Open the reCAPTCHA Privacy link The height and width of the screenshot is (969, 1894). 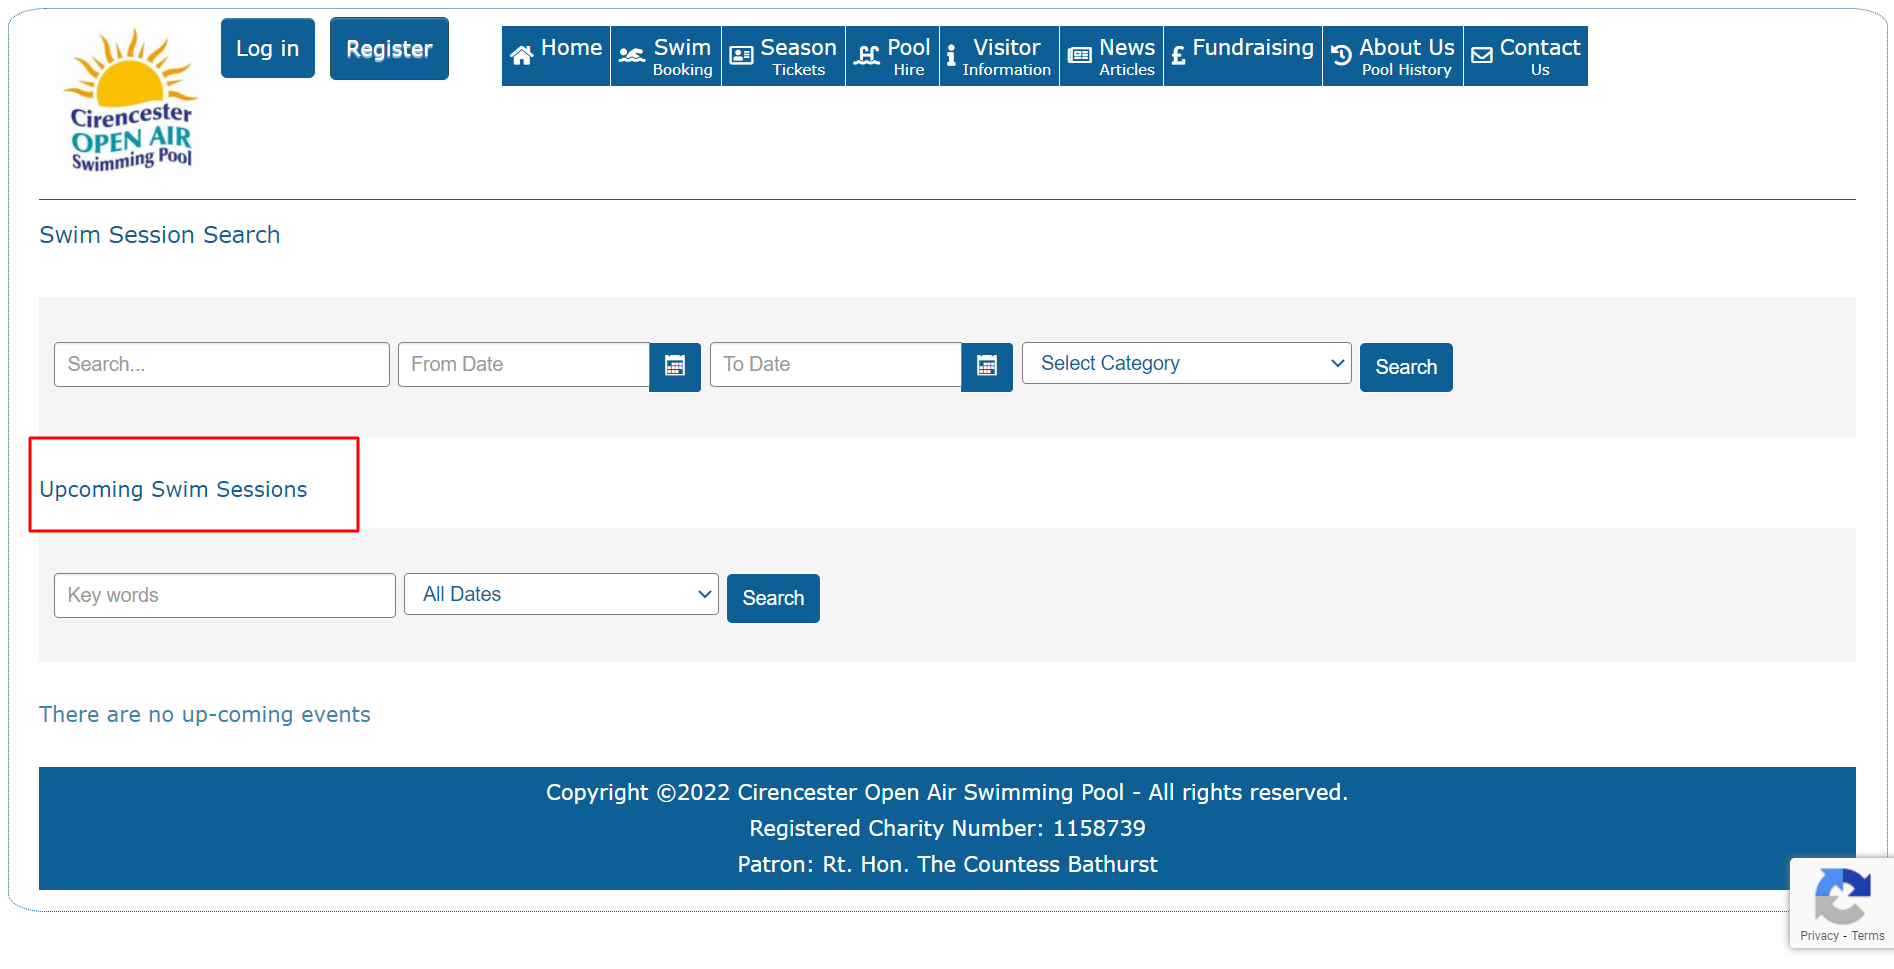point(1819,936)
